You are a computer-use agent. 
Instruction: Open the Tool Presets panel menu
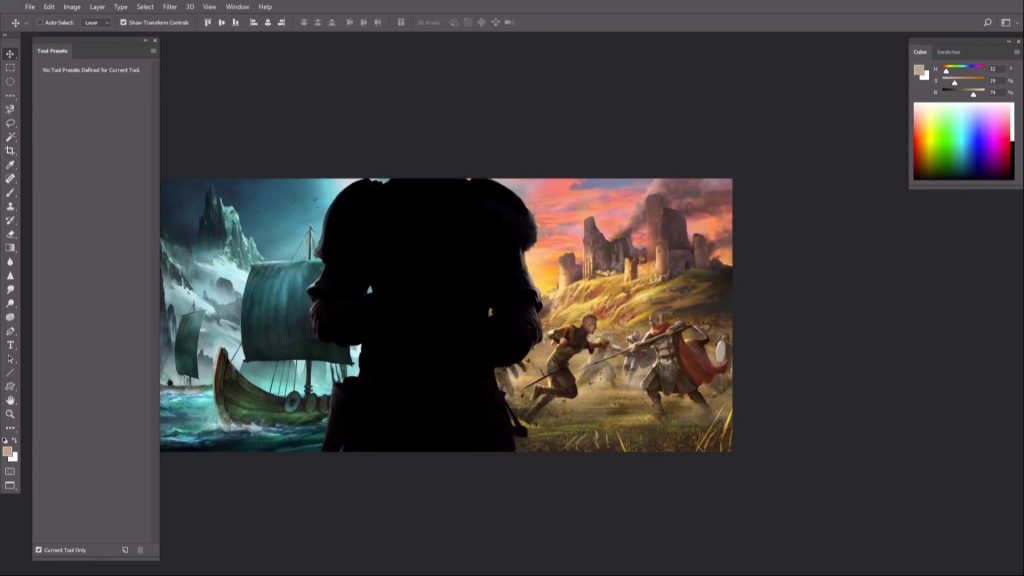[x=153, y=50]
